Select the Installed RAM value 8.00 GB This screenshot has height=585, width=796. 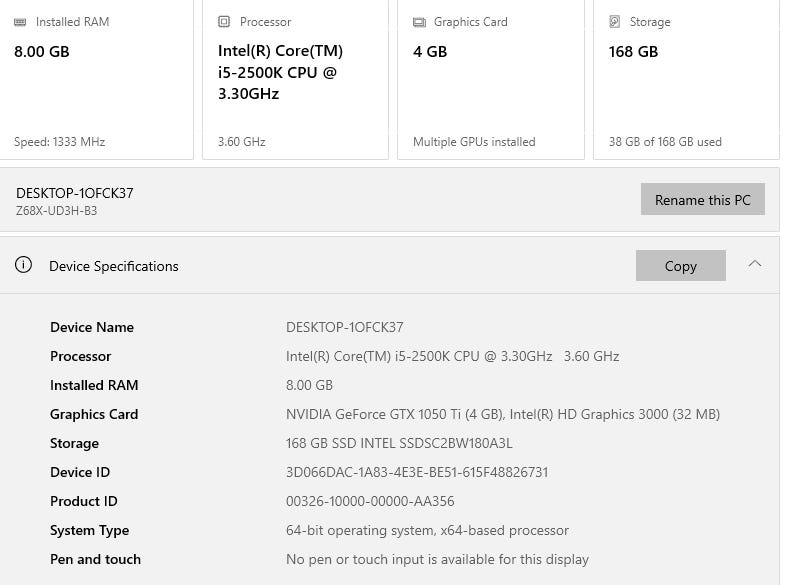pos(309,385)
